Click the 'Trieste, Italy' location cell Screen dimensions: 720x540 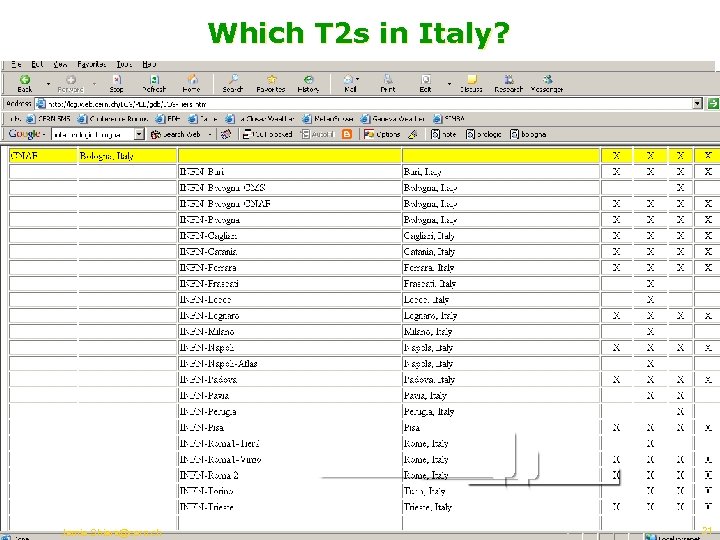click(x=501, y=507)
